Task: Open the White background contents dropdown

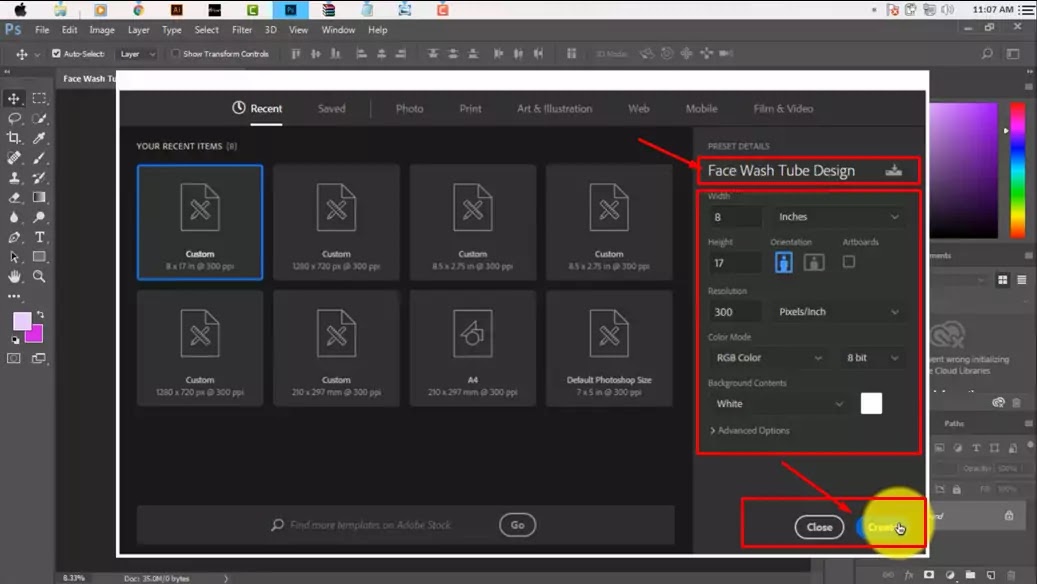Action: (778, 403)
